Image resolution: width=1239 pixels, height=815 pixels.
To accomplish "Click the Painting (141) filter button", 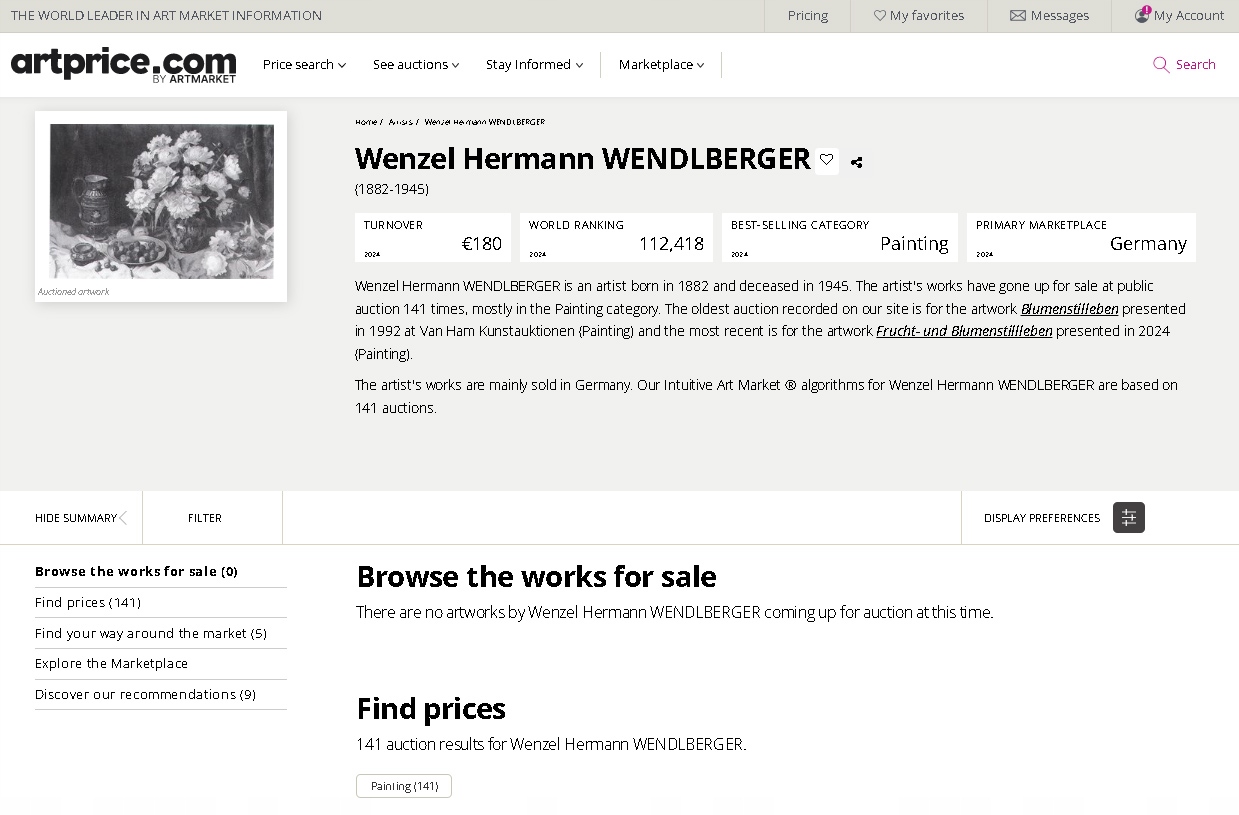I will tap(404, 786).
